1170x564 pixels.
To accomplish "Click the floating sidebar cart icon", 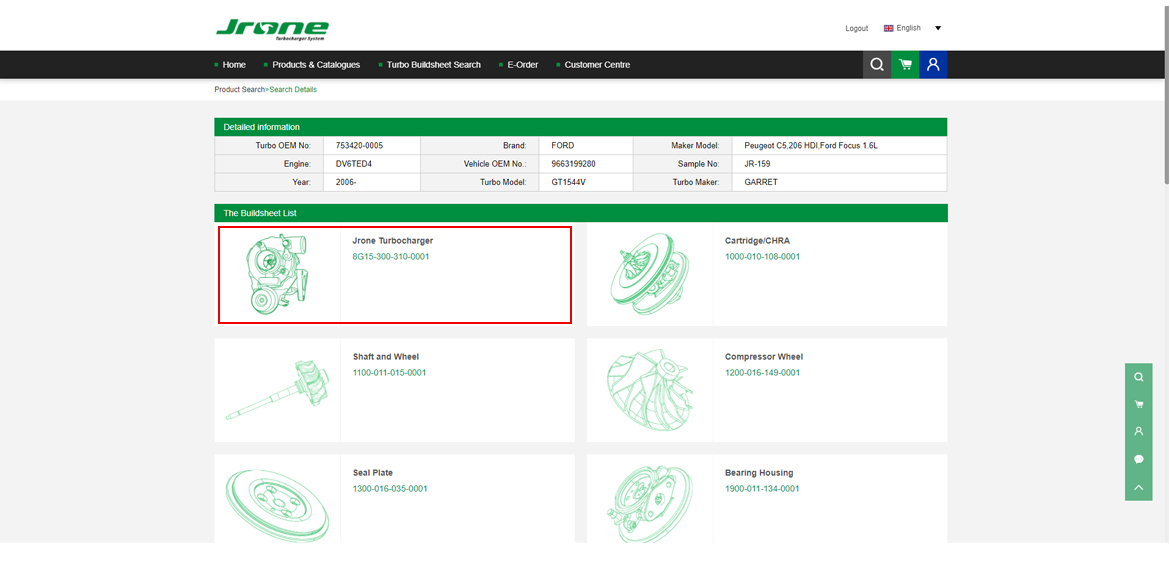I will (x=1139, y=404).
